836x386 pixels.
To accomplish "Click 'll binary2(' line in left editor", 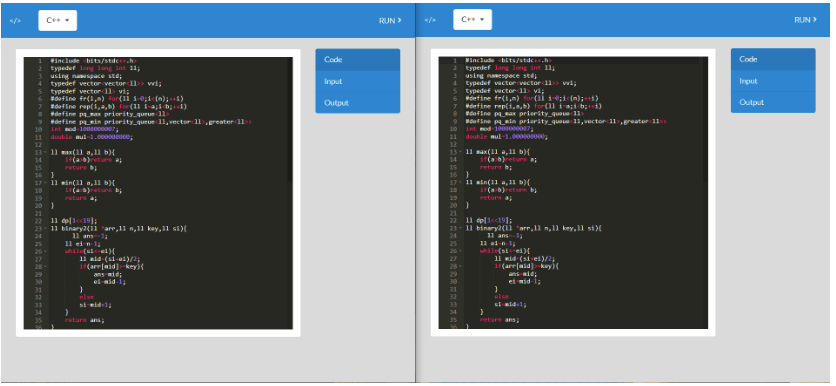I will click(118, 228).
